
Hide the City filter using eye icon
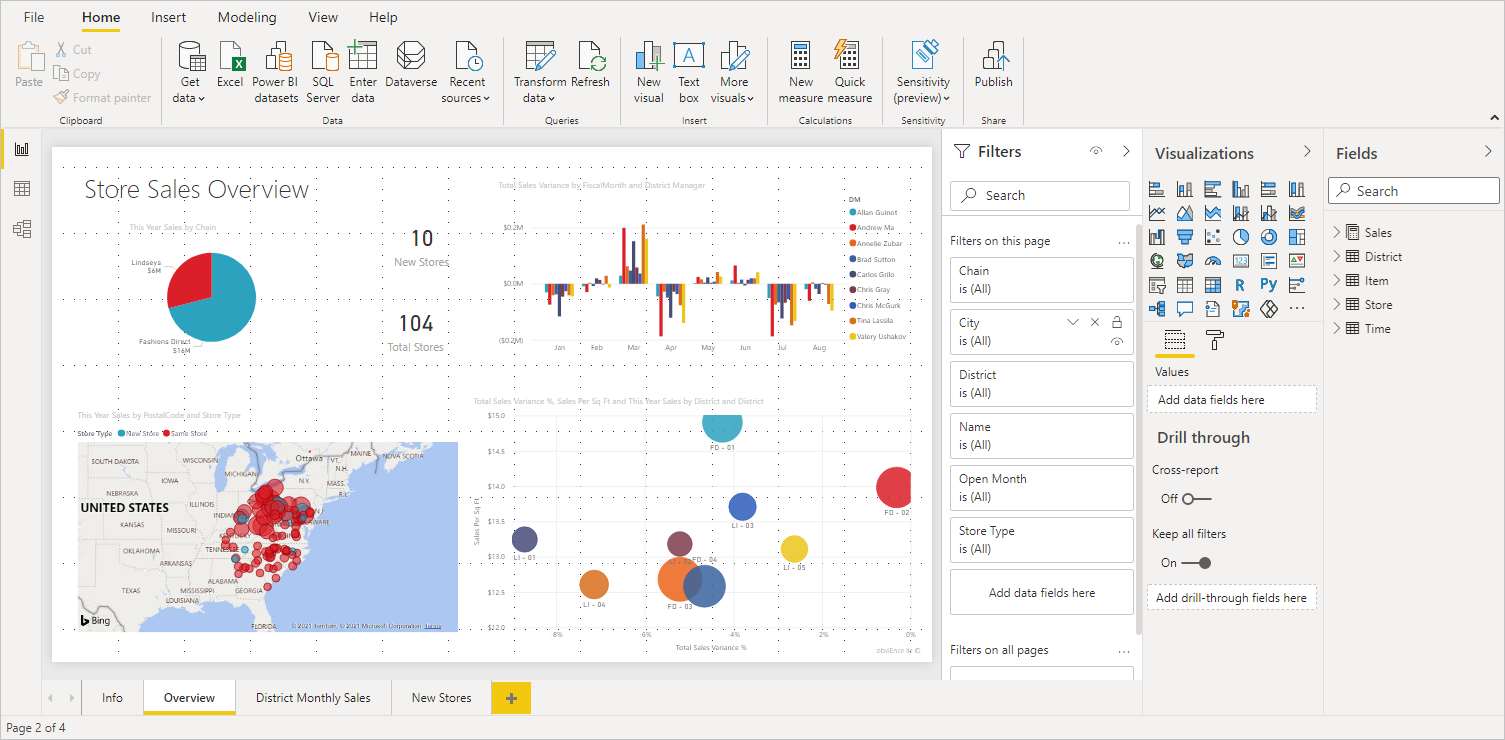pos(1117,341)
